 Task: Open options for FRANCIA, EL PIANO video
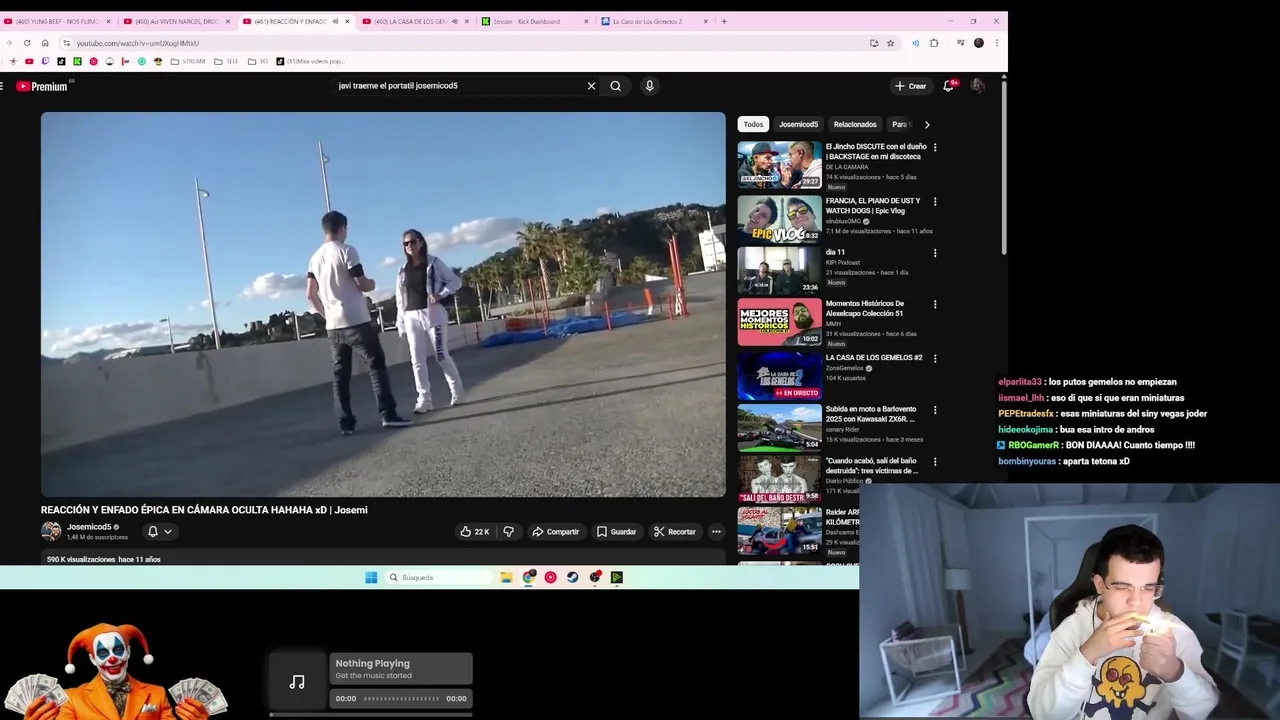pyautogui.click(x=935, y=201)
